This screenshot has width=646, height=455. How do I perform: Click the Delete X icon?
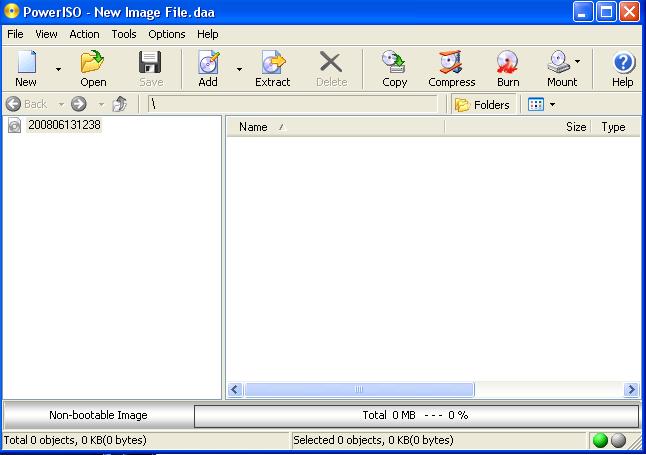coord(331,63)
